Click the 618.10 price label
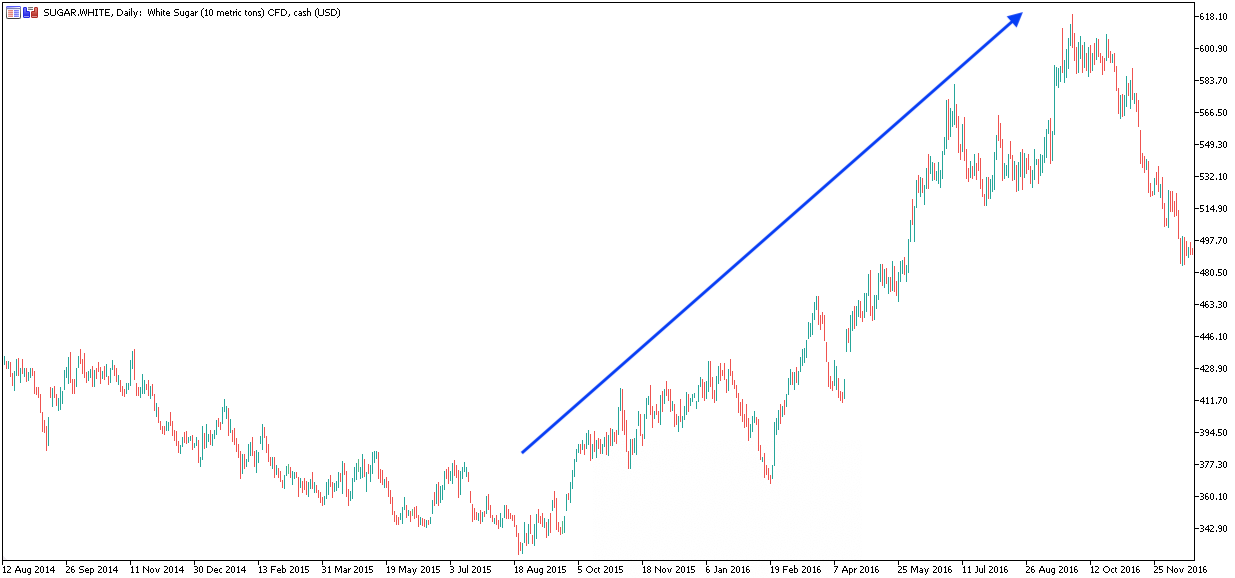Screen dimensions: 1235x578 [1213, 17]
